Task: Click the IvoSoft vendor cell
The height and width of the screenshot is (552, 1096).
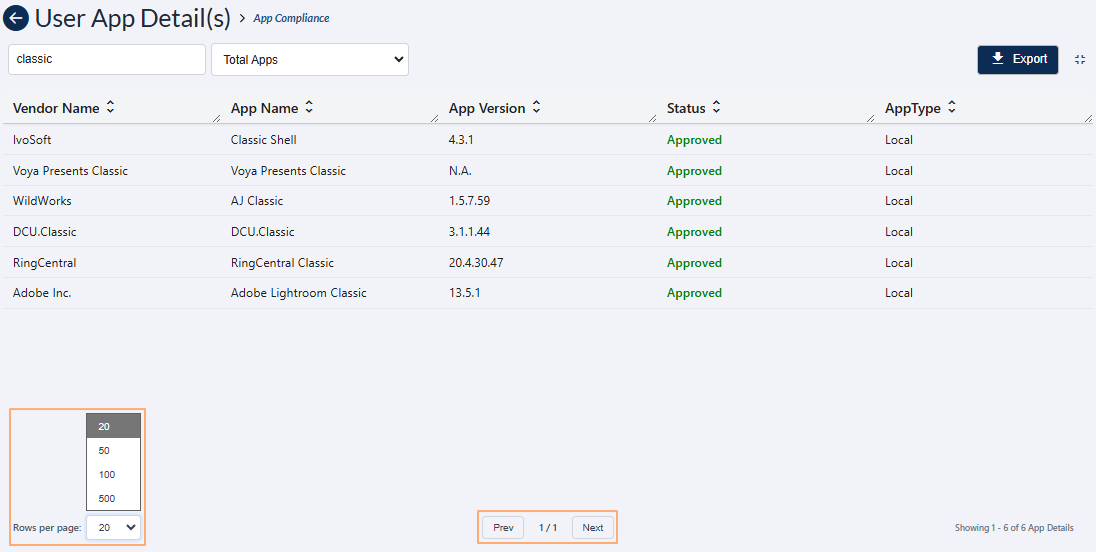Action: pyautogui.click(x=32, y=140)
